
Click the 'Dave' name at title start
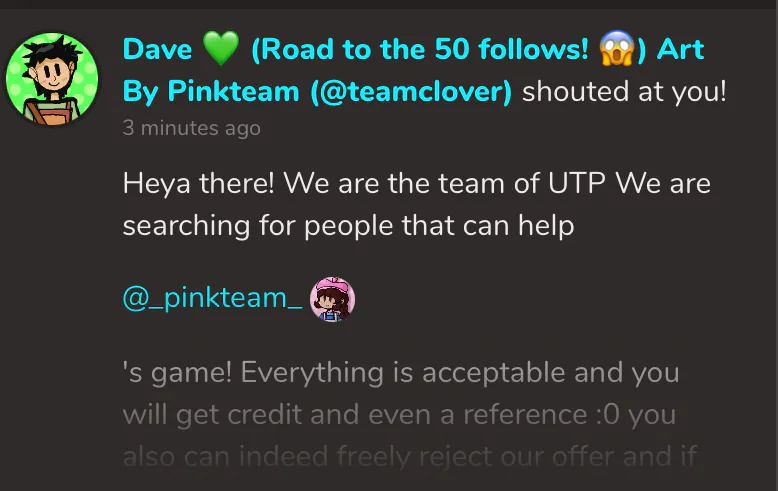pyautogui.click(x=157, y=49)
